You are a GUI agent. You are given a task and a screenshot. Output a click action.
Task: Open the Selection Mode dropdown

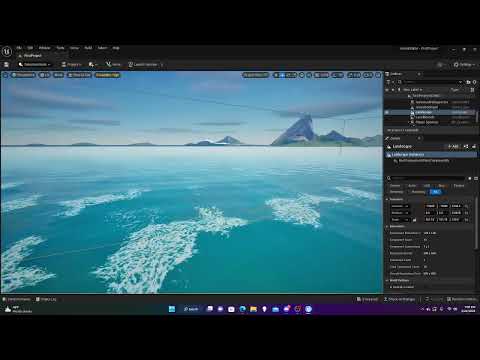[35, 64]
